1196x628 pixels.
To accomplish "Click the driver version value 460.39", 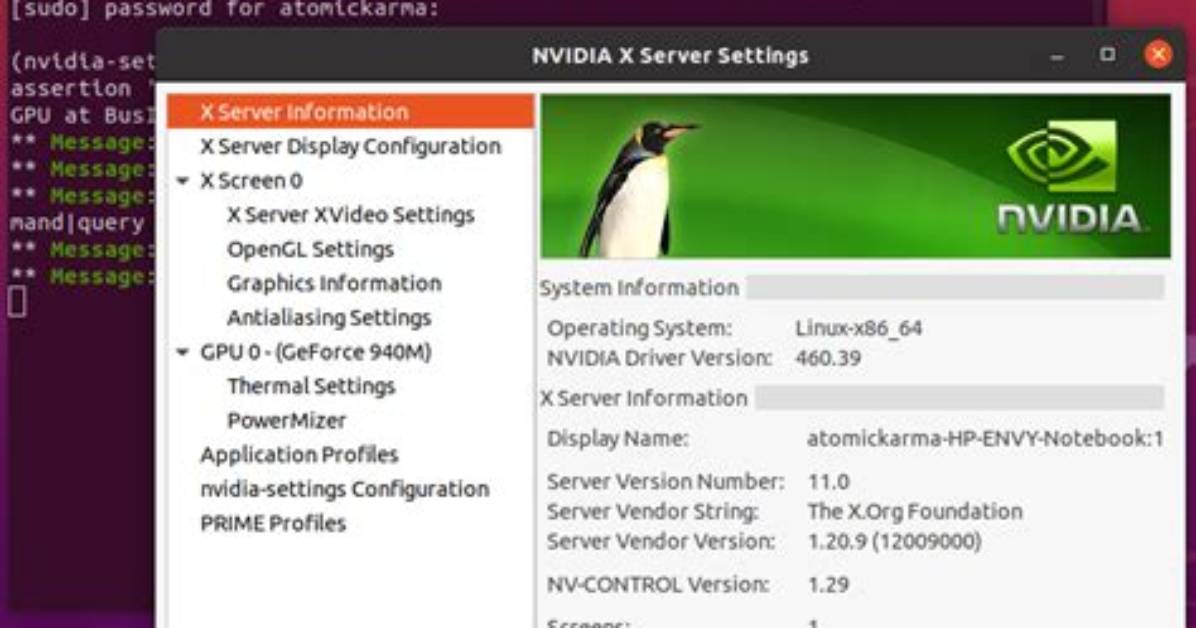I will click(828, 358).
